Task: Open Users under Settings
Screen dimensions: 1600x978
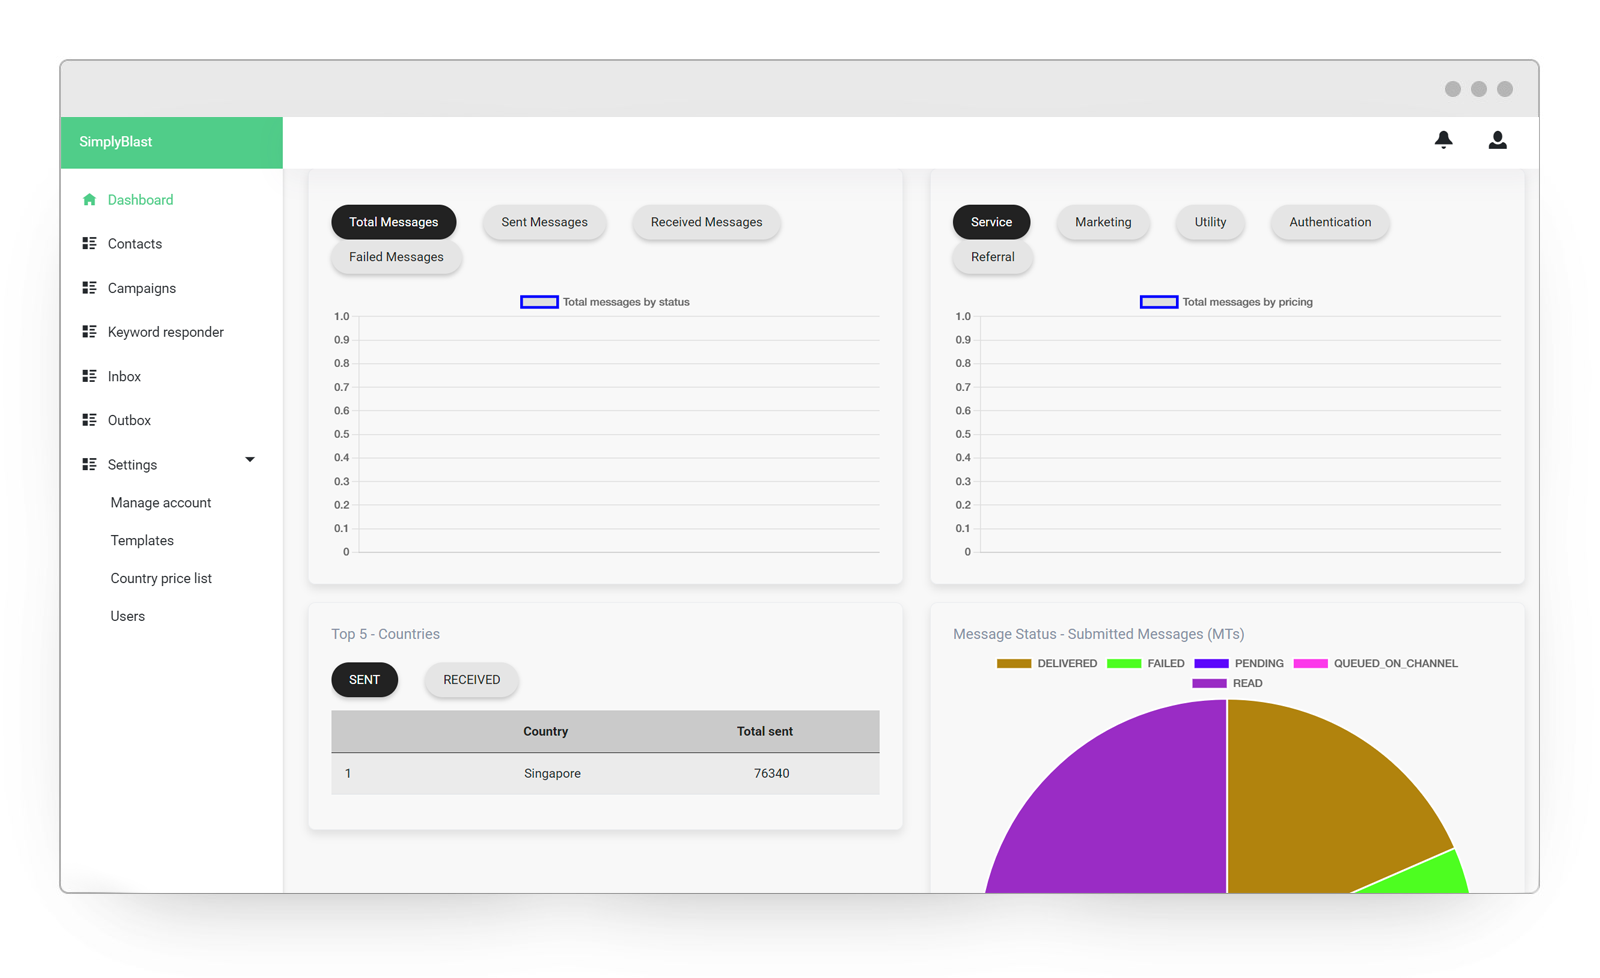Action: [x=128, y=617]
